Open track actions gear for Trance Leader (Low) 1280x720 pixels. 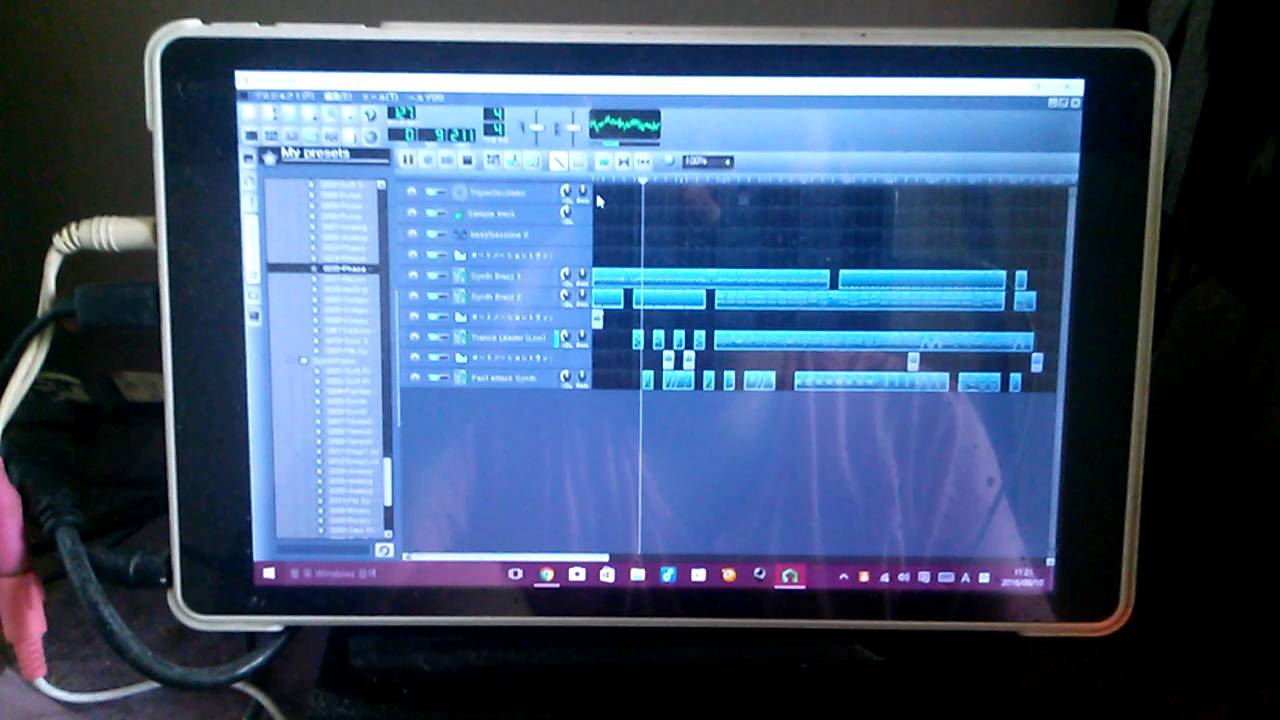coord(412,338)
